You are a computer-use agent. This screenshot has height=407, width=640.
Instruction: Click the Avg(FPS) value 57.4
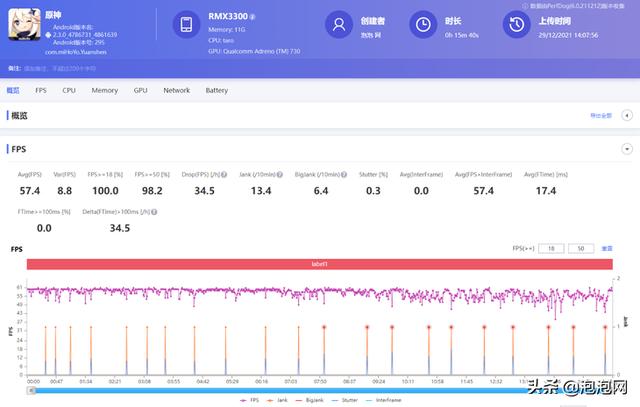(x=30, y=191)
